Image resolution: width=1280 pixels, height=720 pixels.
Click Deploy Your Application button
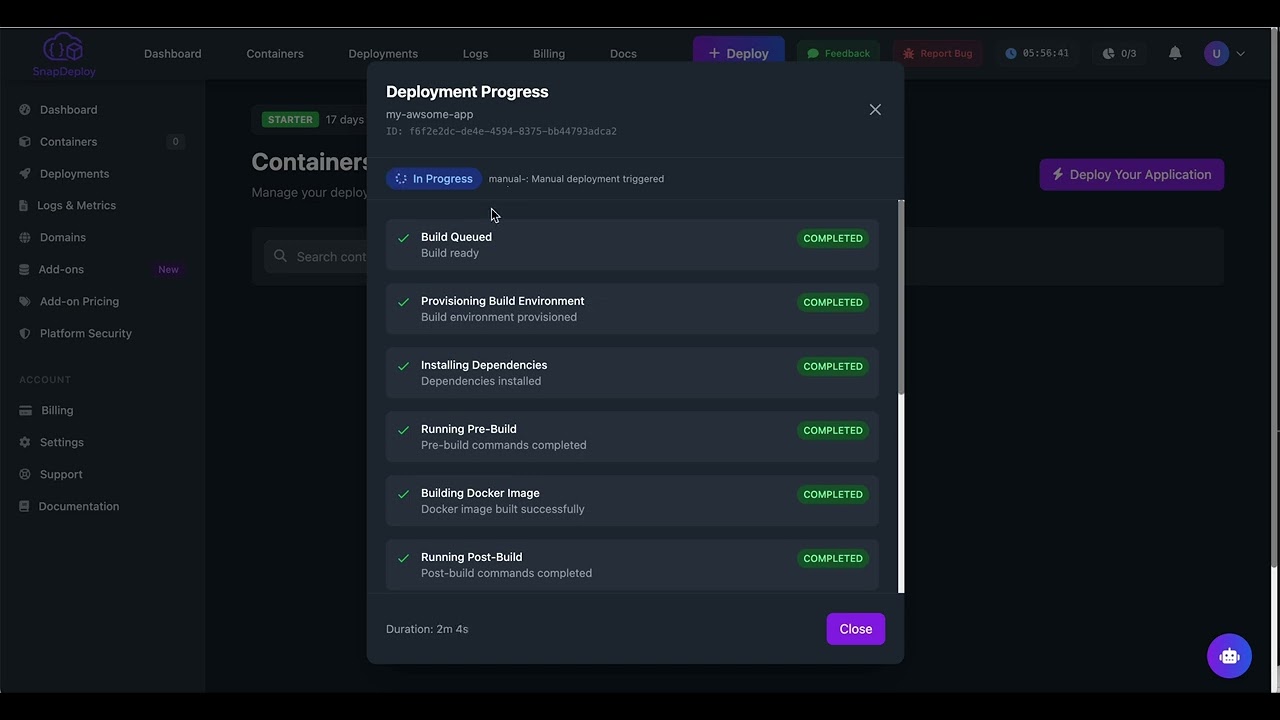click(1131, 174)
